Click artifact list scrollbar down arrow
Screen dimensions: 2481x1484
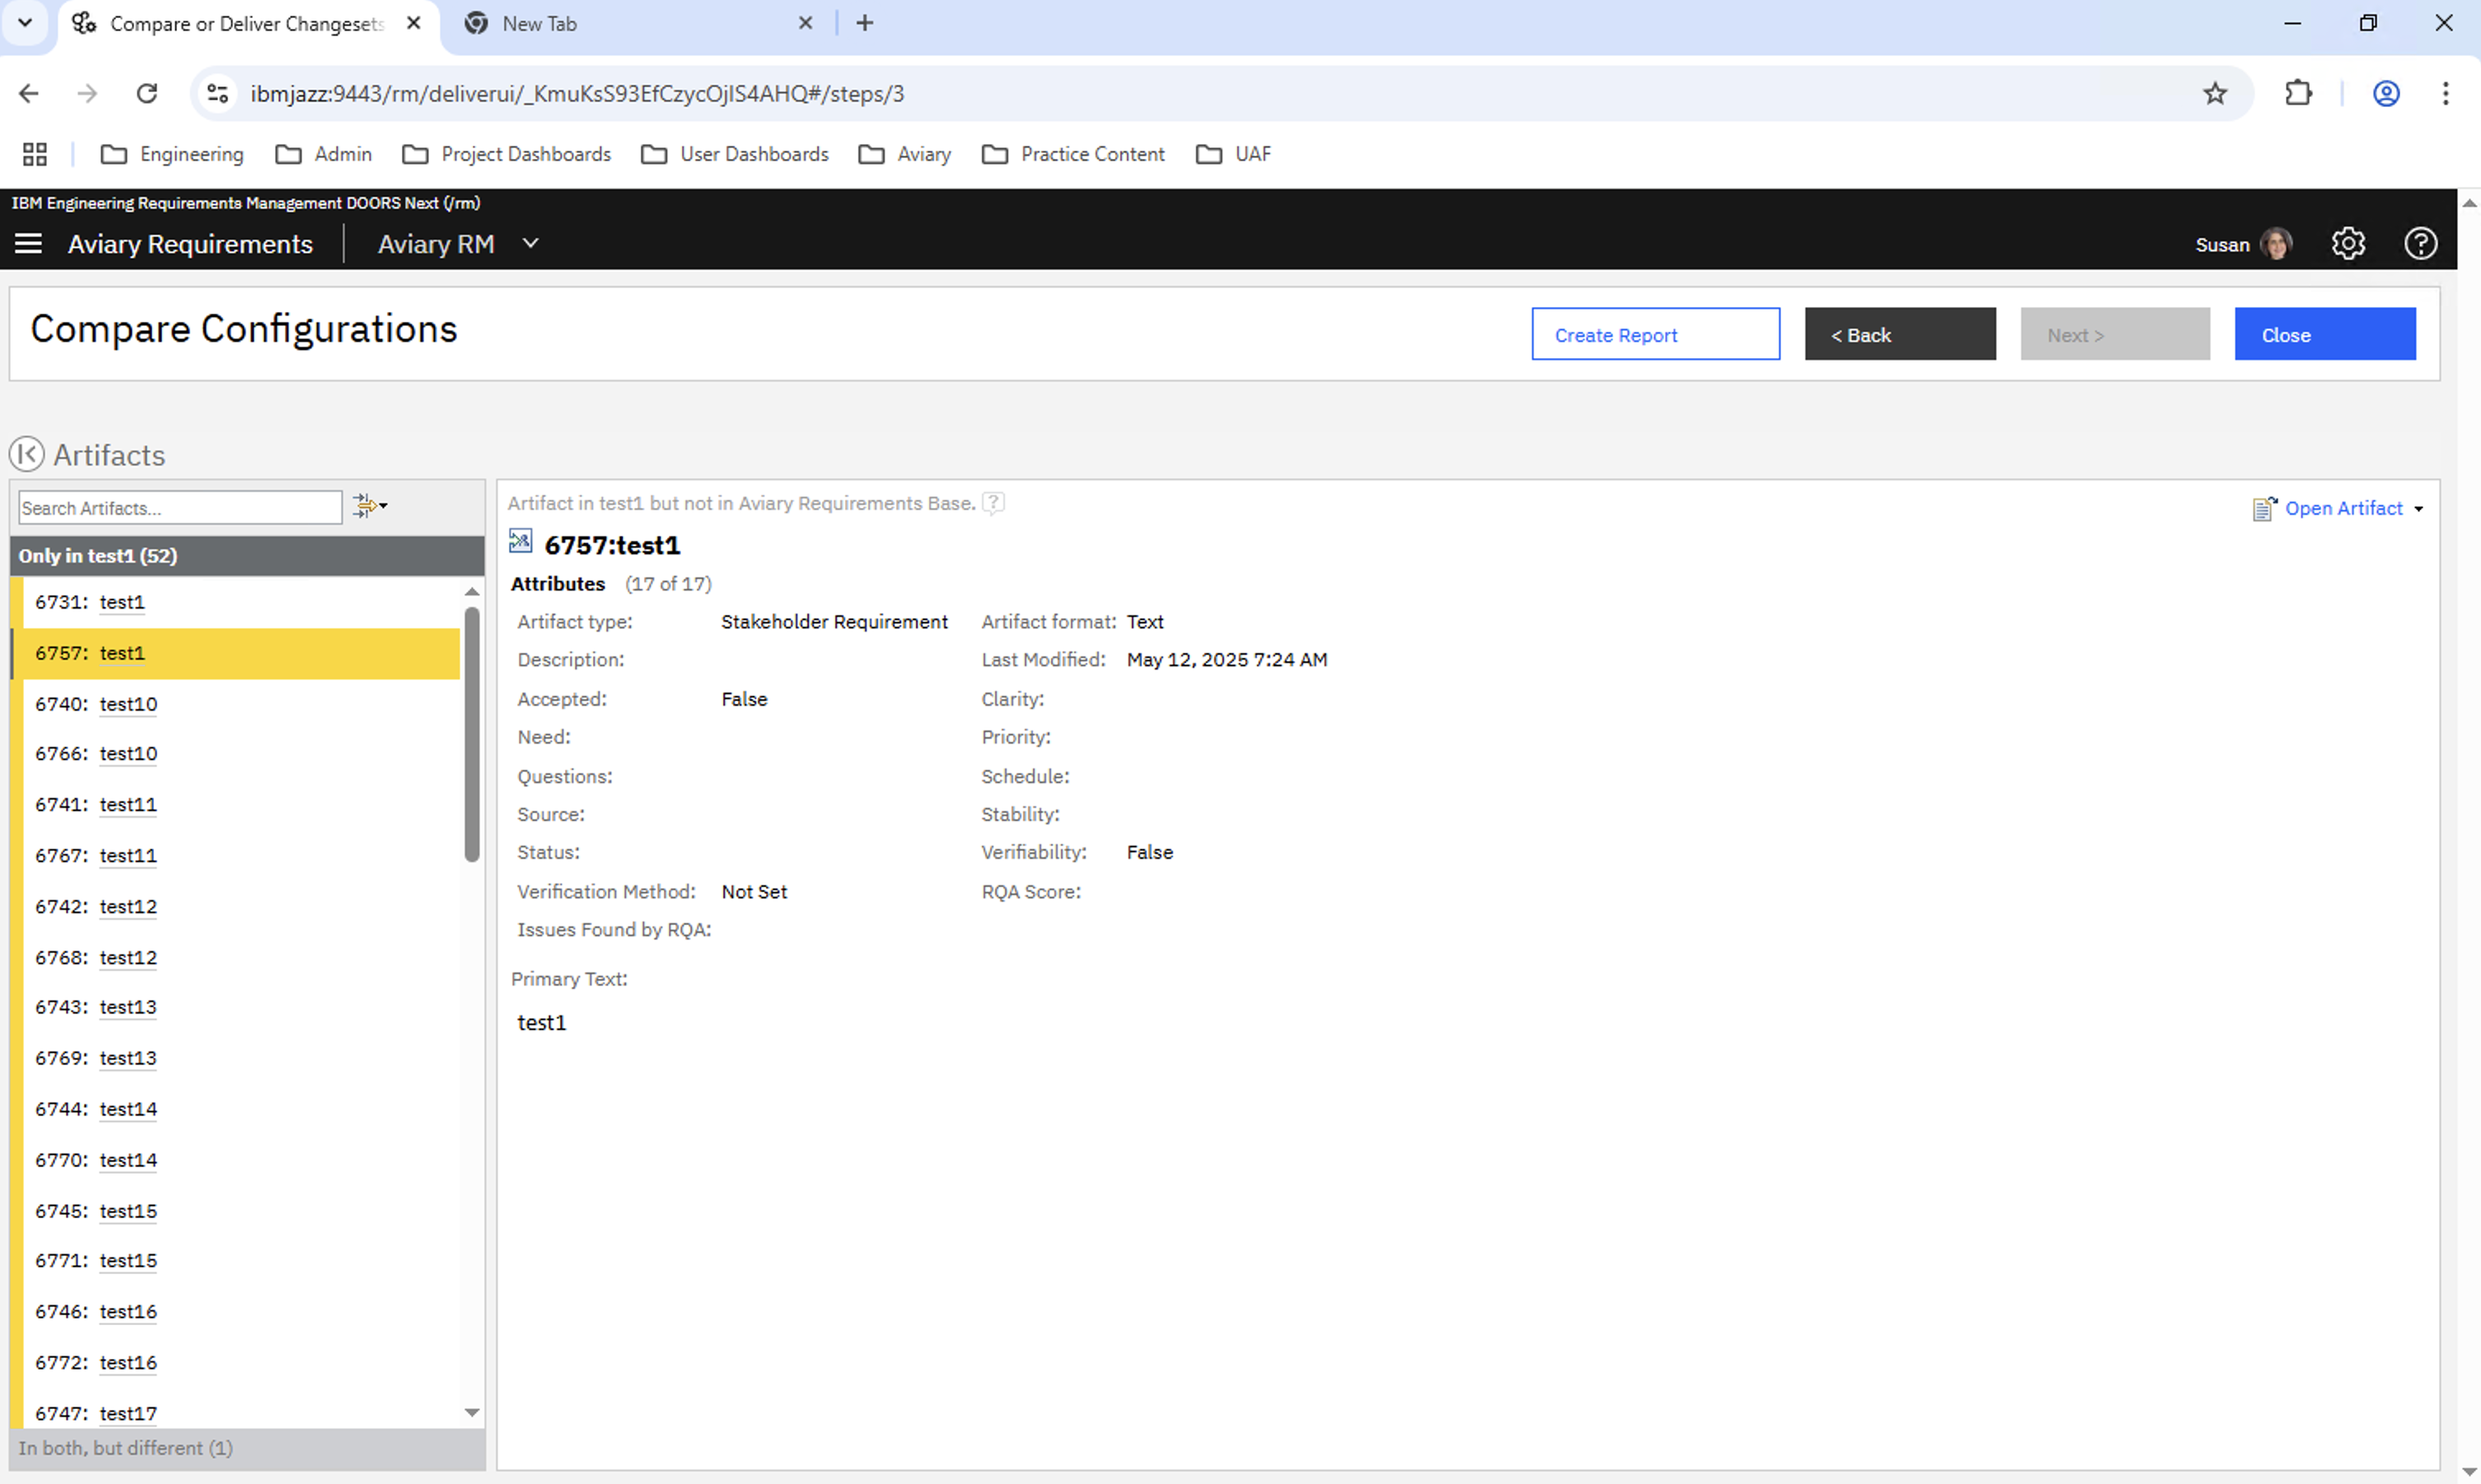click(472, 1413)
